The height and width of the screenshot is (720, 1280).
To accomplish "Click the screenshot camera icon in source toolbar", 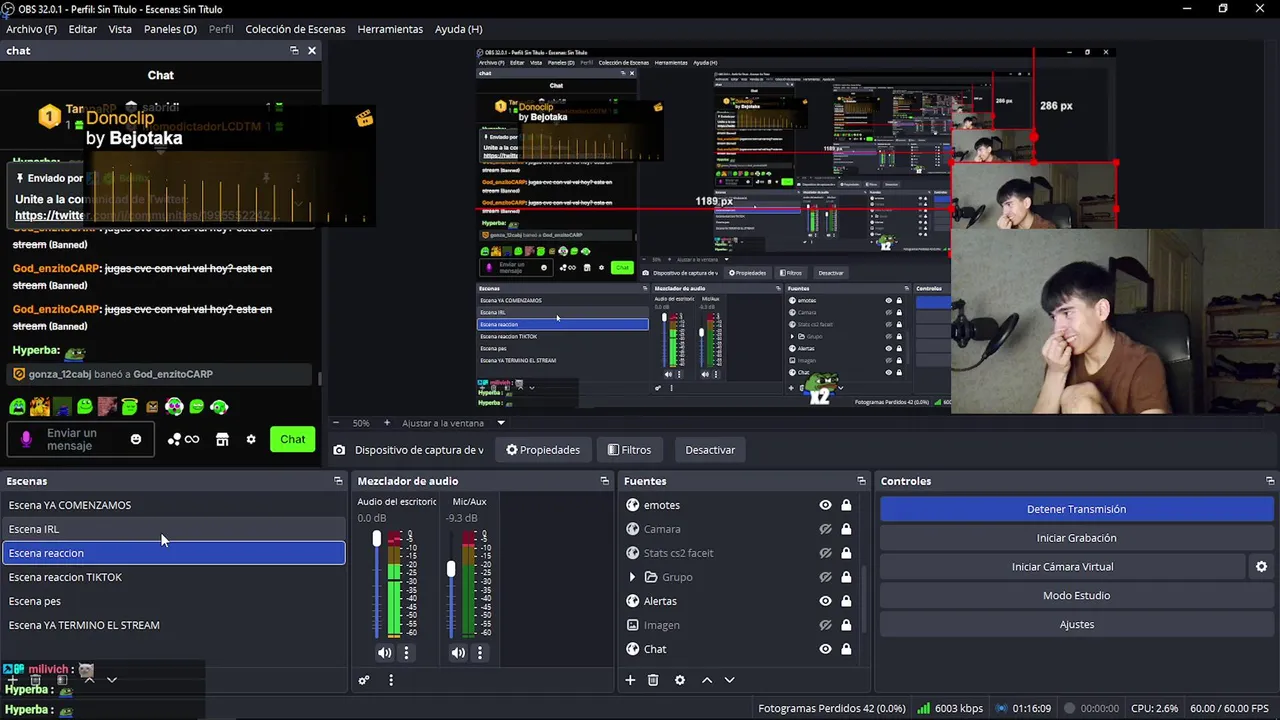I will [x=339, y=450].
